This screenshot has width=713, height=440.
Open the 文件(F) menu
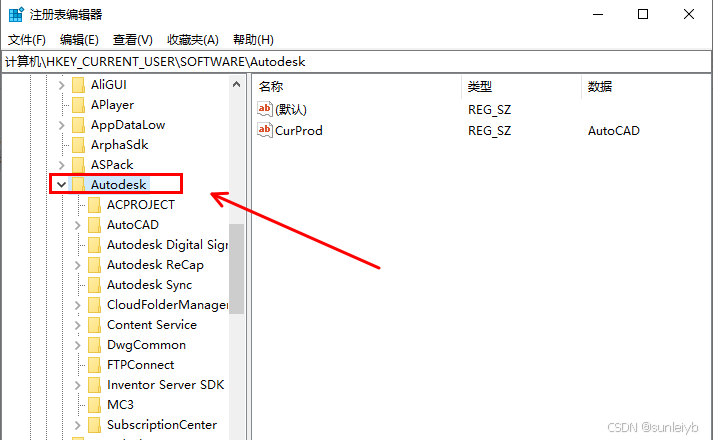(27, 40)
